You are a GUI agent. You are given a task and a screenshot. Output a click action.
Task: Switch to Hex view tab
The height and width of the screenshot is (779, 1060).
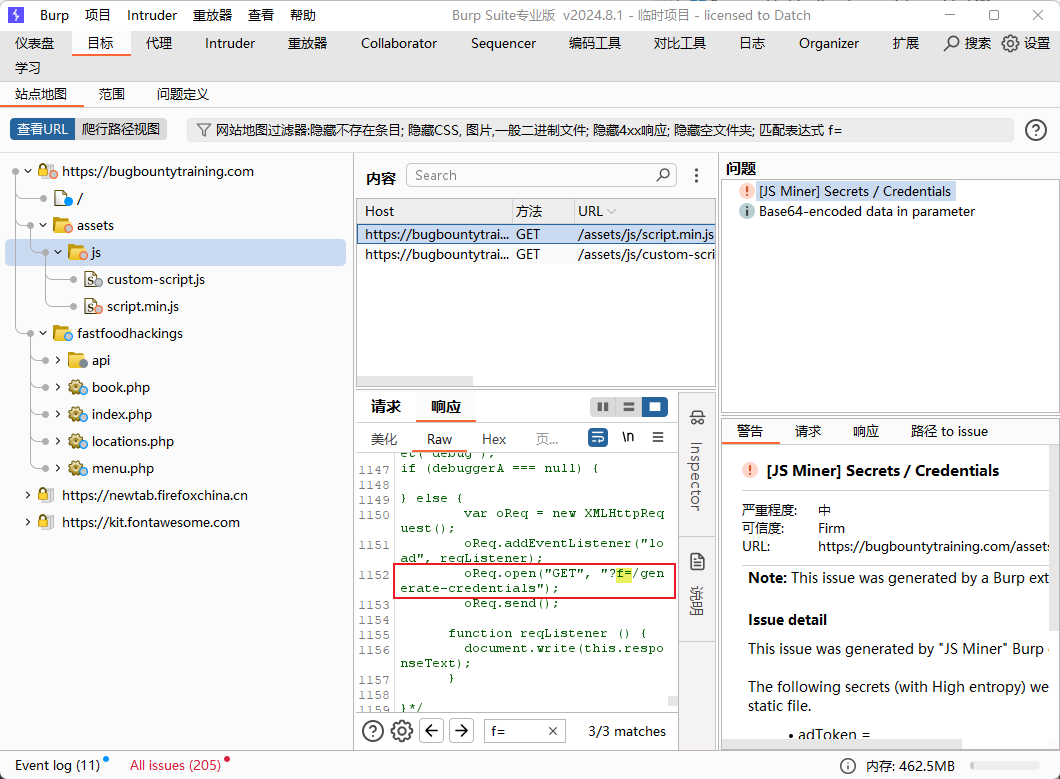(493, 440)
